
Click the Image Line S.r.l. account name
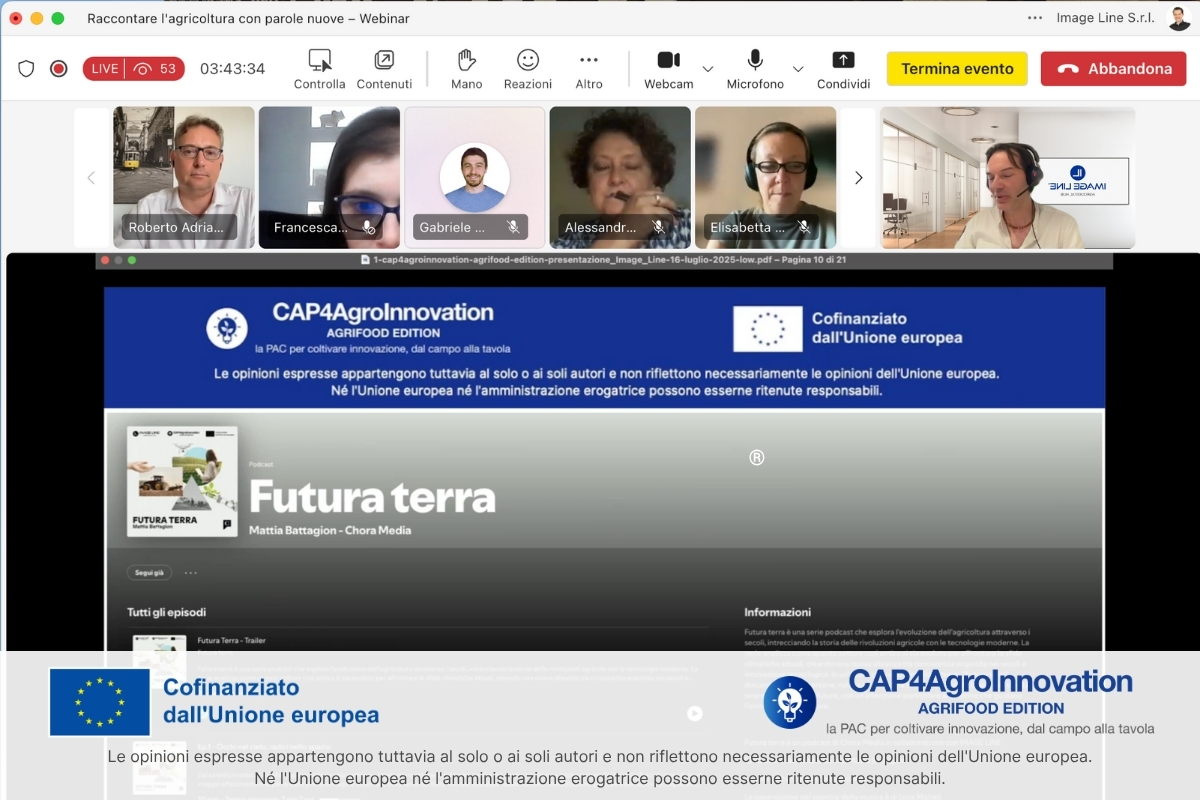(x=1106, y=18)
